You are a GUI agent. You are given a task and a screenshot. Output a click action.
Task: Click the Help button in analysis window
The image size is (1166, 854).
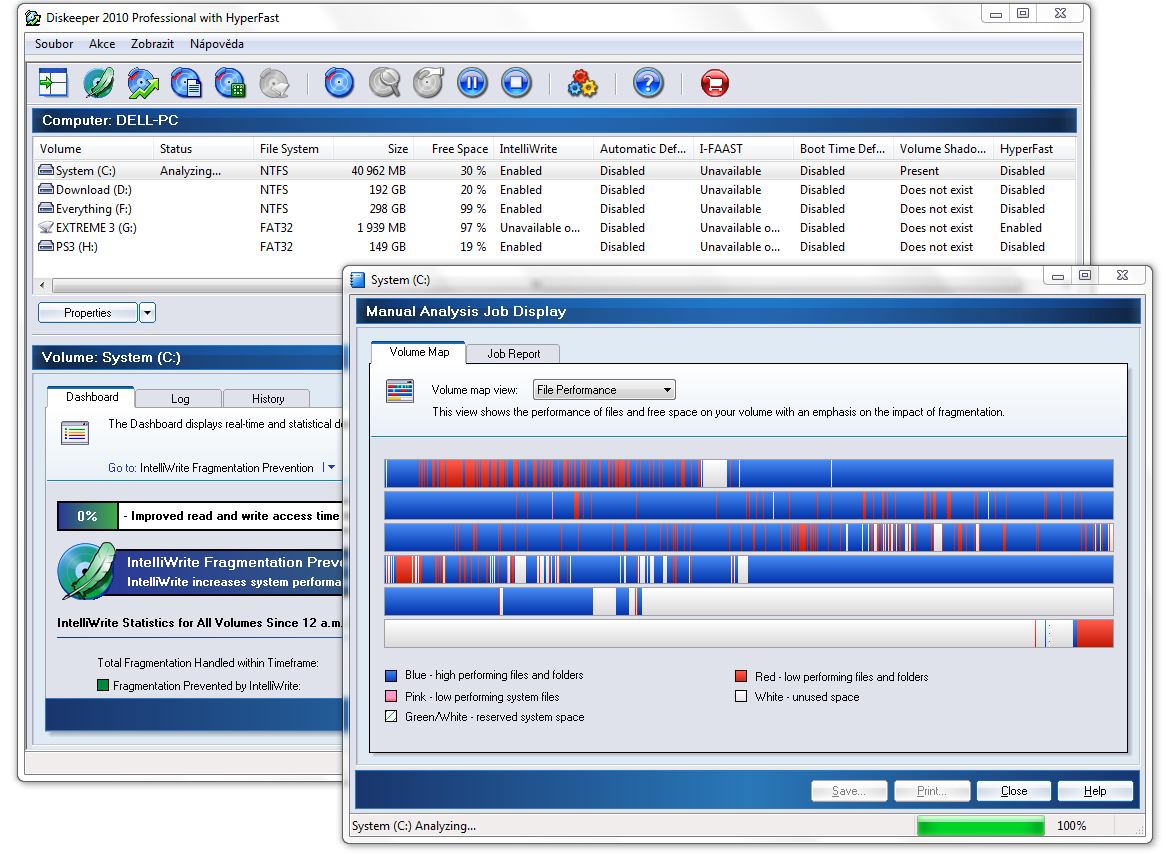1095,791
